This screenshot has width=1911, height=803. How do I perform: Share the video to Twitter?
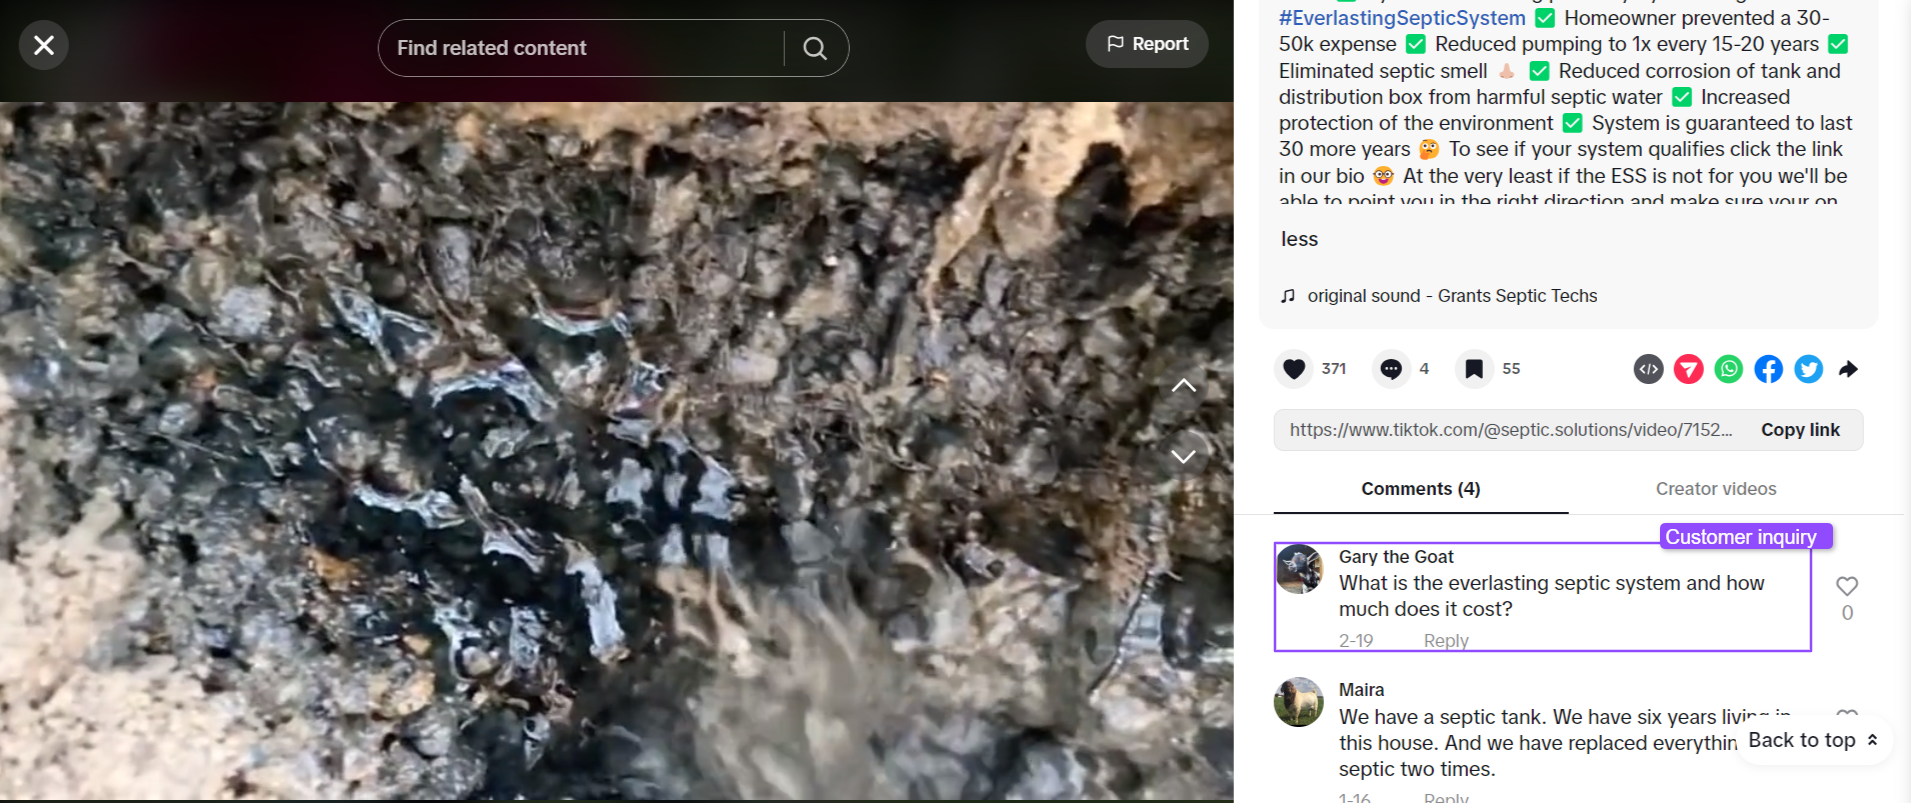pos(1809,369)
